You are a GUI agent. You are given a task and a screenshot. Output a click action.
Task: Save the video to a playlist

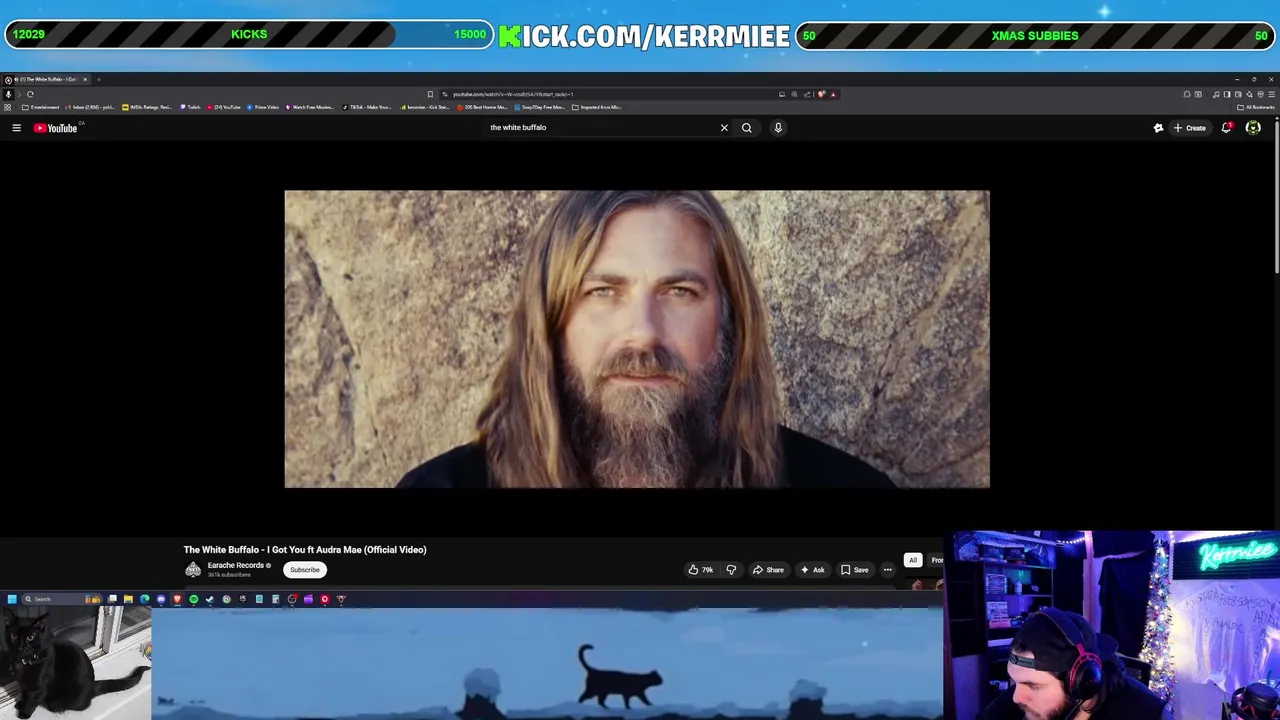854,570
